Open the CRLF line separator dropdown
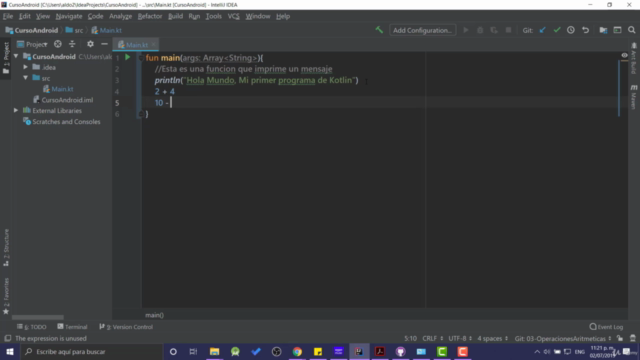Viewport: 640px width, 360px height. pos(433,338)
